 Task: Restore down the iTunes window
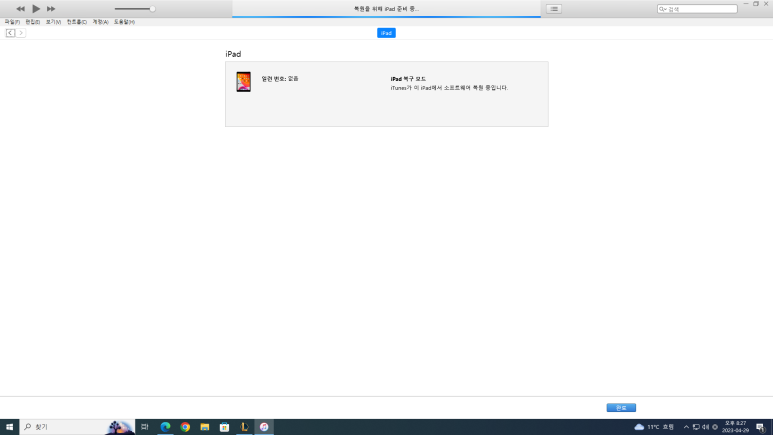(x=756, y=4)
